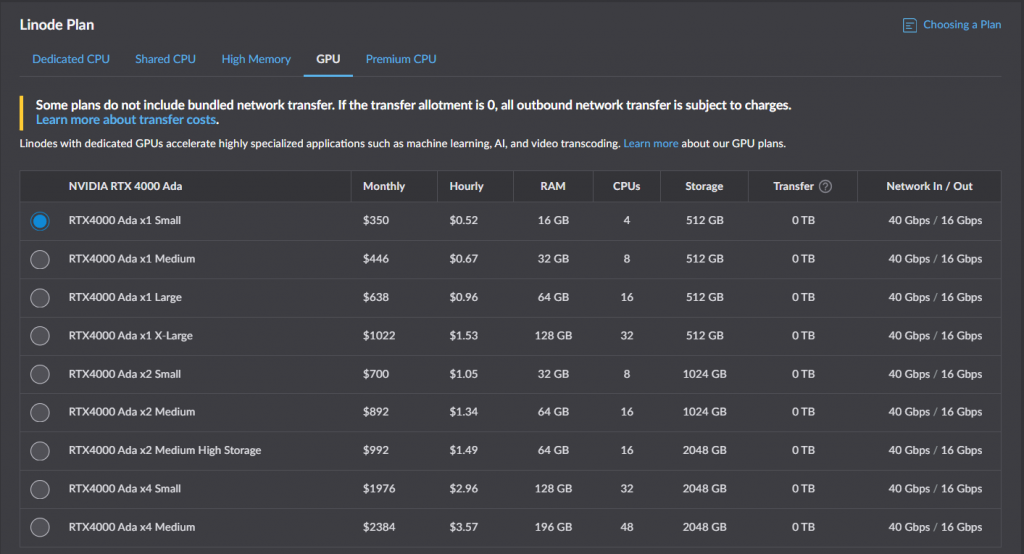Select RTX4000 Ada x2 Medium High Storage
Screen dimensions: 1024x554
tap(40, 450)
